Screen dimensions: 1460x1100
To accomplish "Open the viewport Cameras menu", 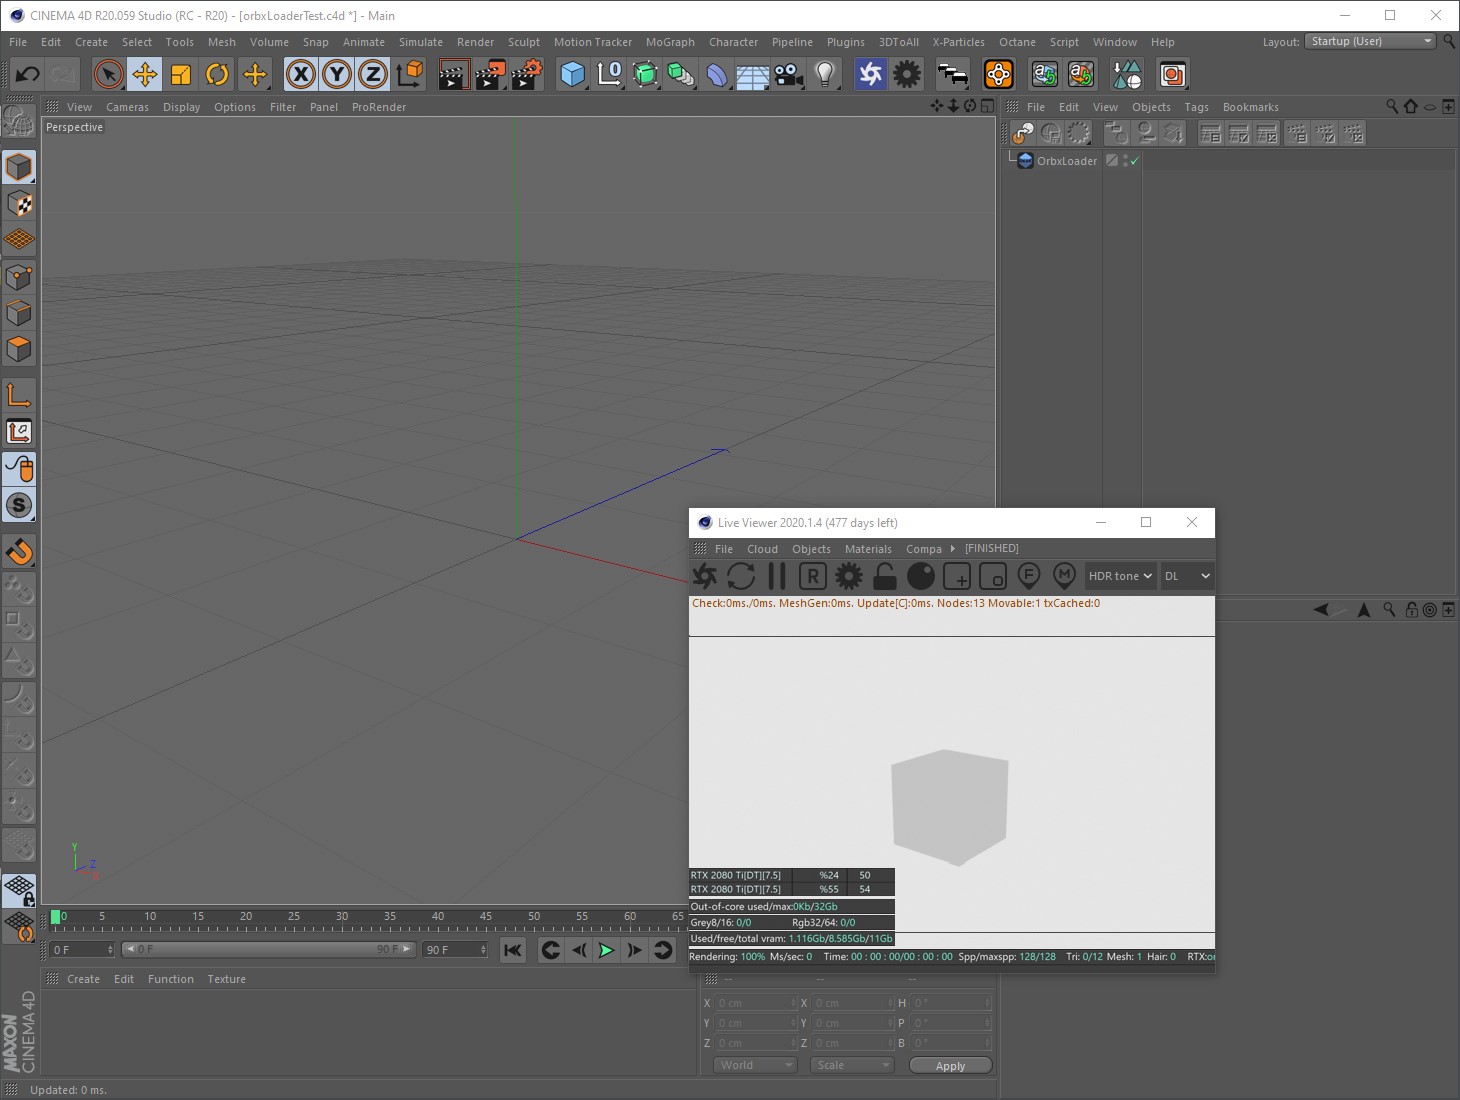I will [127, 107].
